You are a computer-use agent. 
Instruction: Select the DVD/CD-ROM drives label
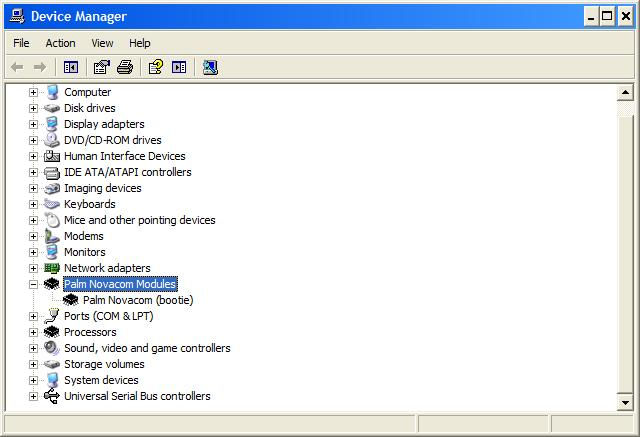[113, 140]
